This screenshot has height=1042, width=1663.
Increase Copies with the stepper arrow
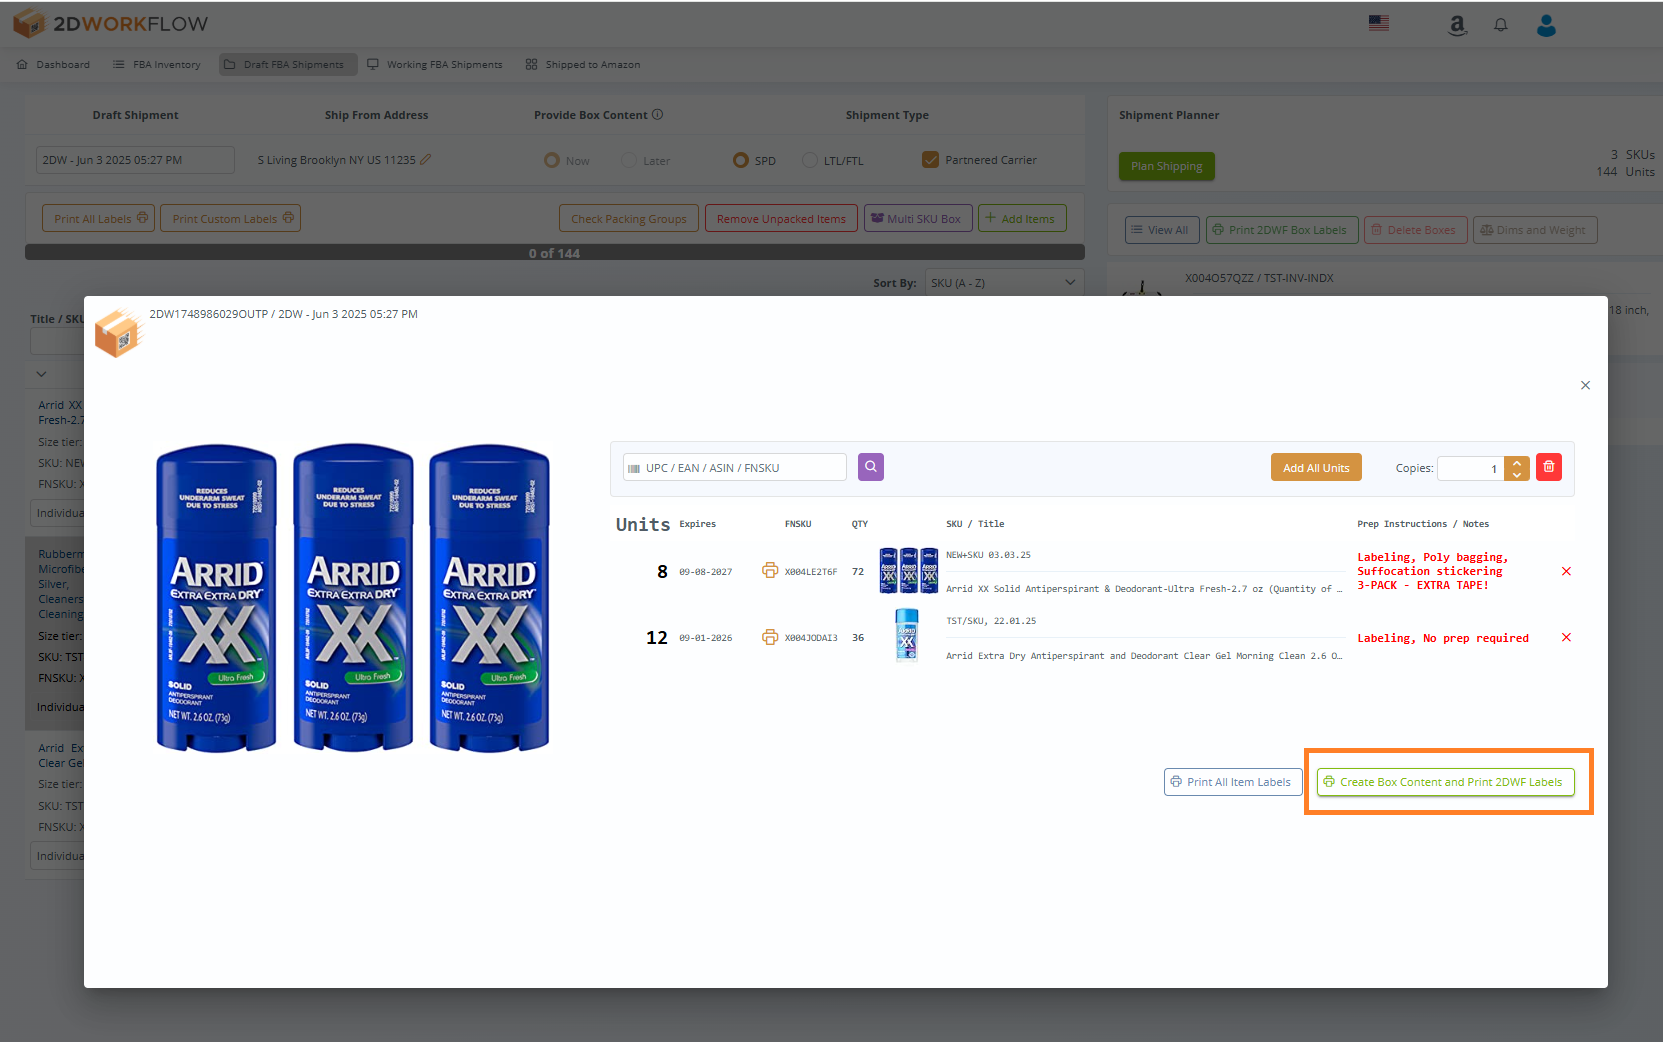coord(1517,461)
